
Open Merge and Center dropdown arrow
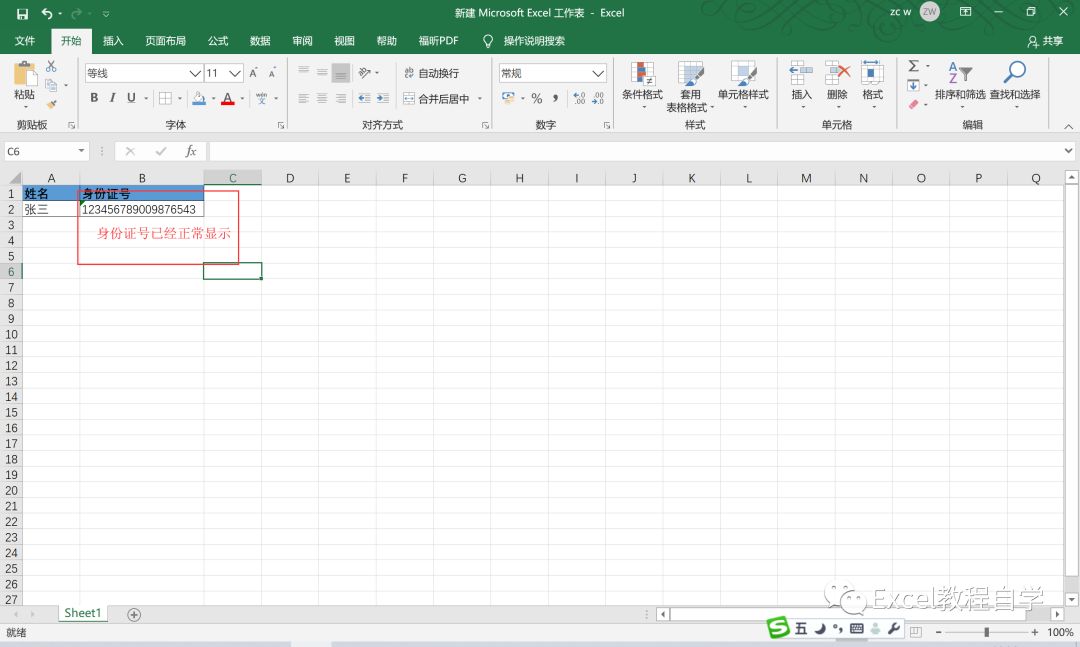click(480, 99)
